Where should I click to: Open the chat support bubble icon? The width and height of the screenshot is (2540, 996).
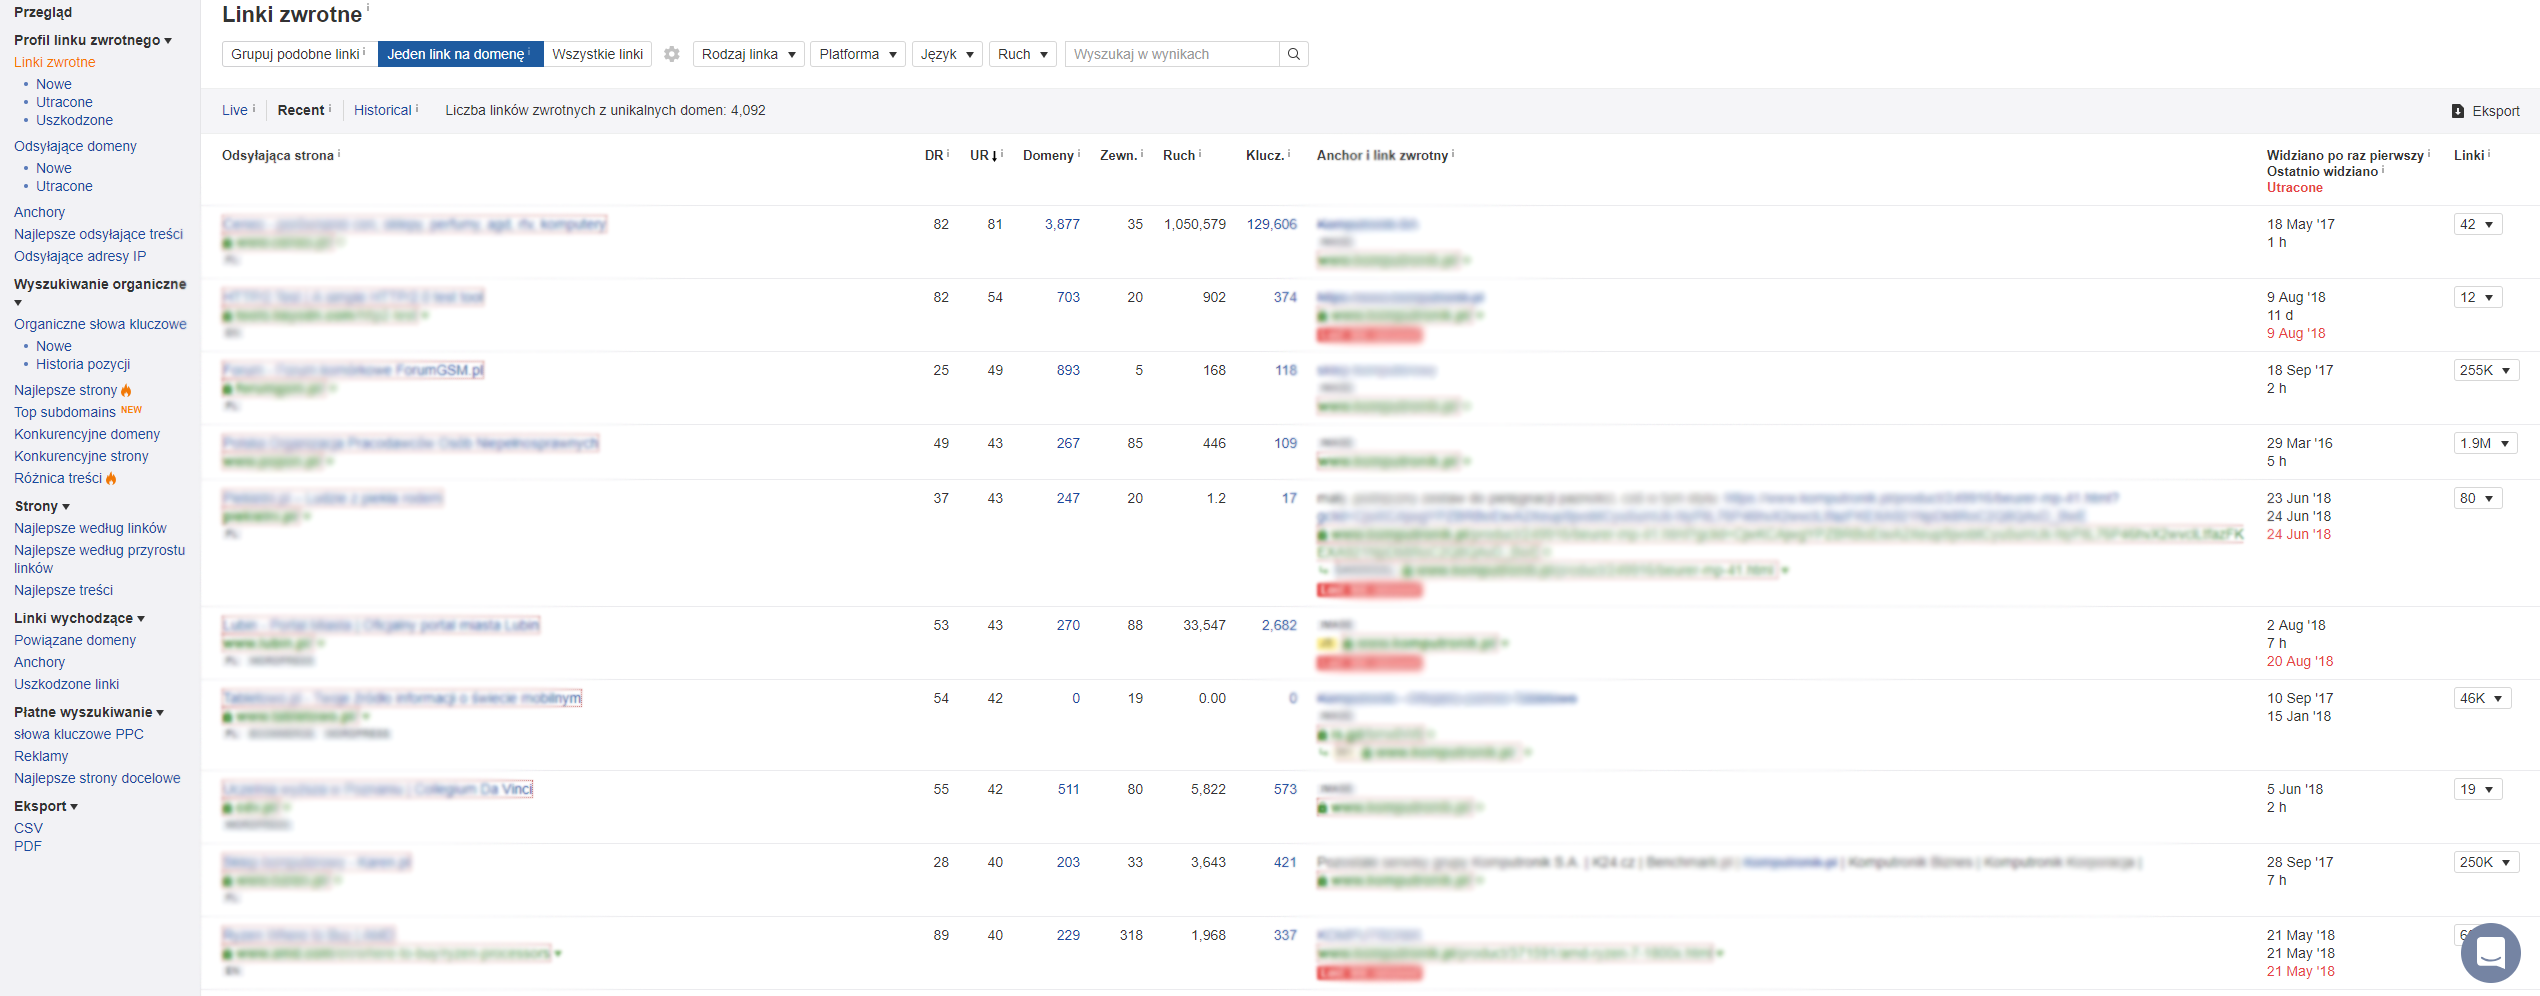click(2490, 953)
